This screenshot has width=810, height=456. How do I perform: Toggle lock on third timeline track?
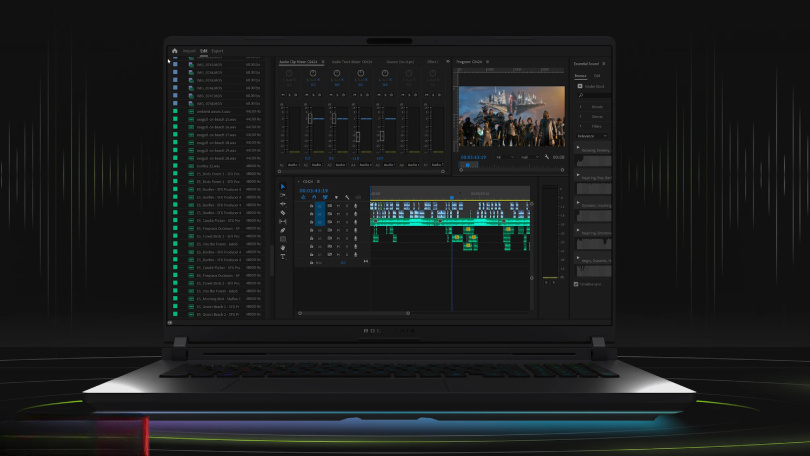pos(311,222)
